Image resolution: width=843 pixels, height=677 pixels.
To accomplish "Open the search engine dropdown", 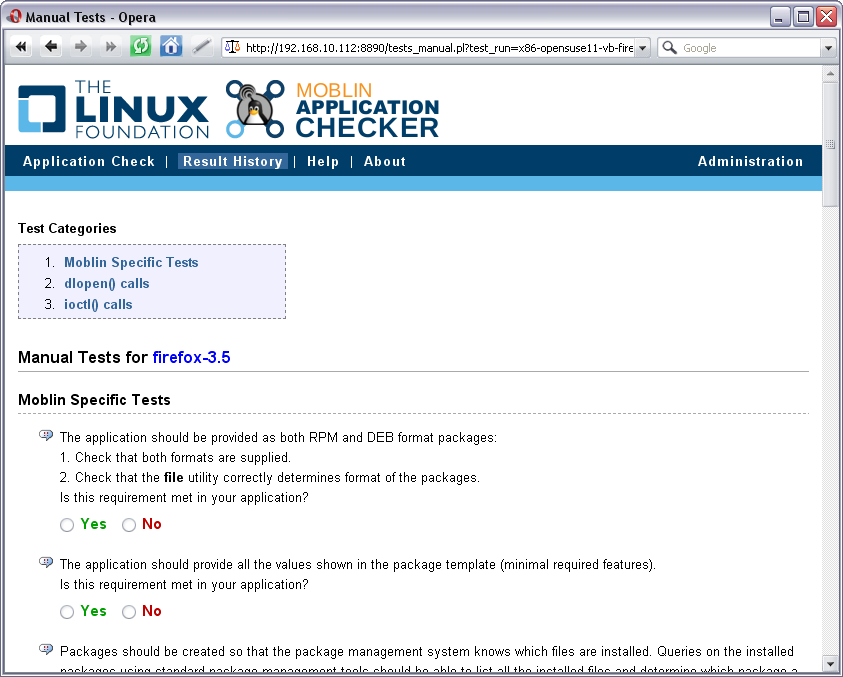I will 828,48.
